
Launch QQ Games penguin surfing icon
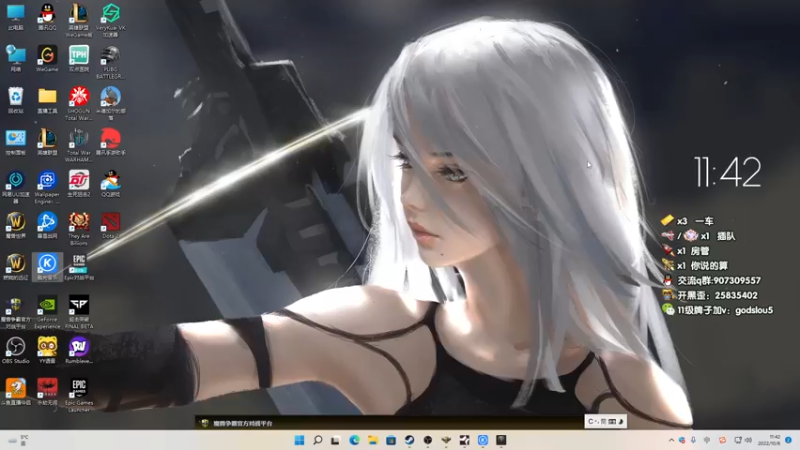(x=111, y=184)
